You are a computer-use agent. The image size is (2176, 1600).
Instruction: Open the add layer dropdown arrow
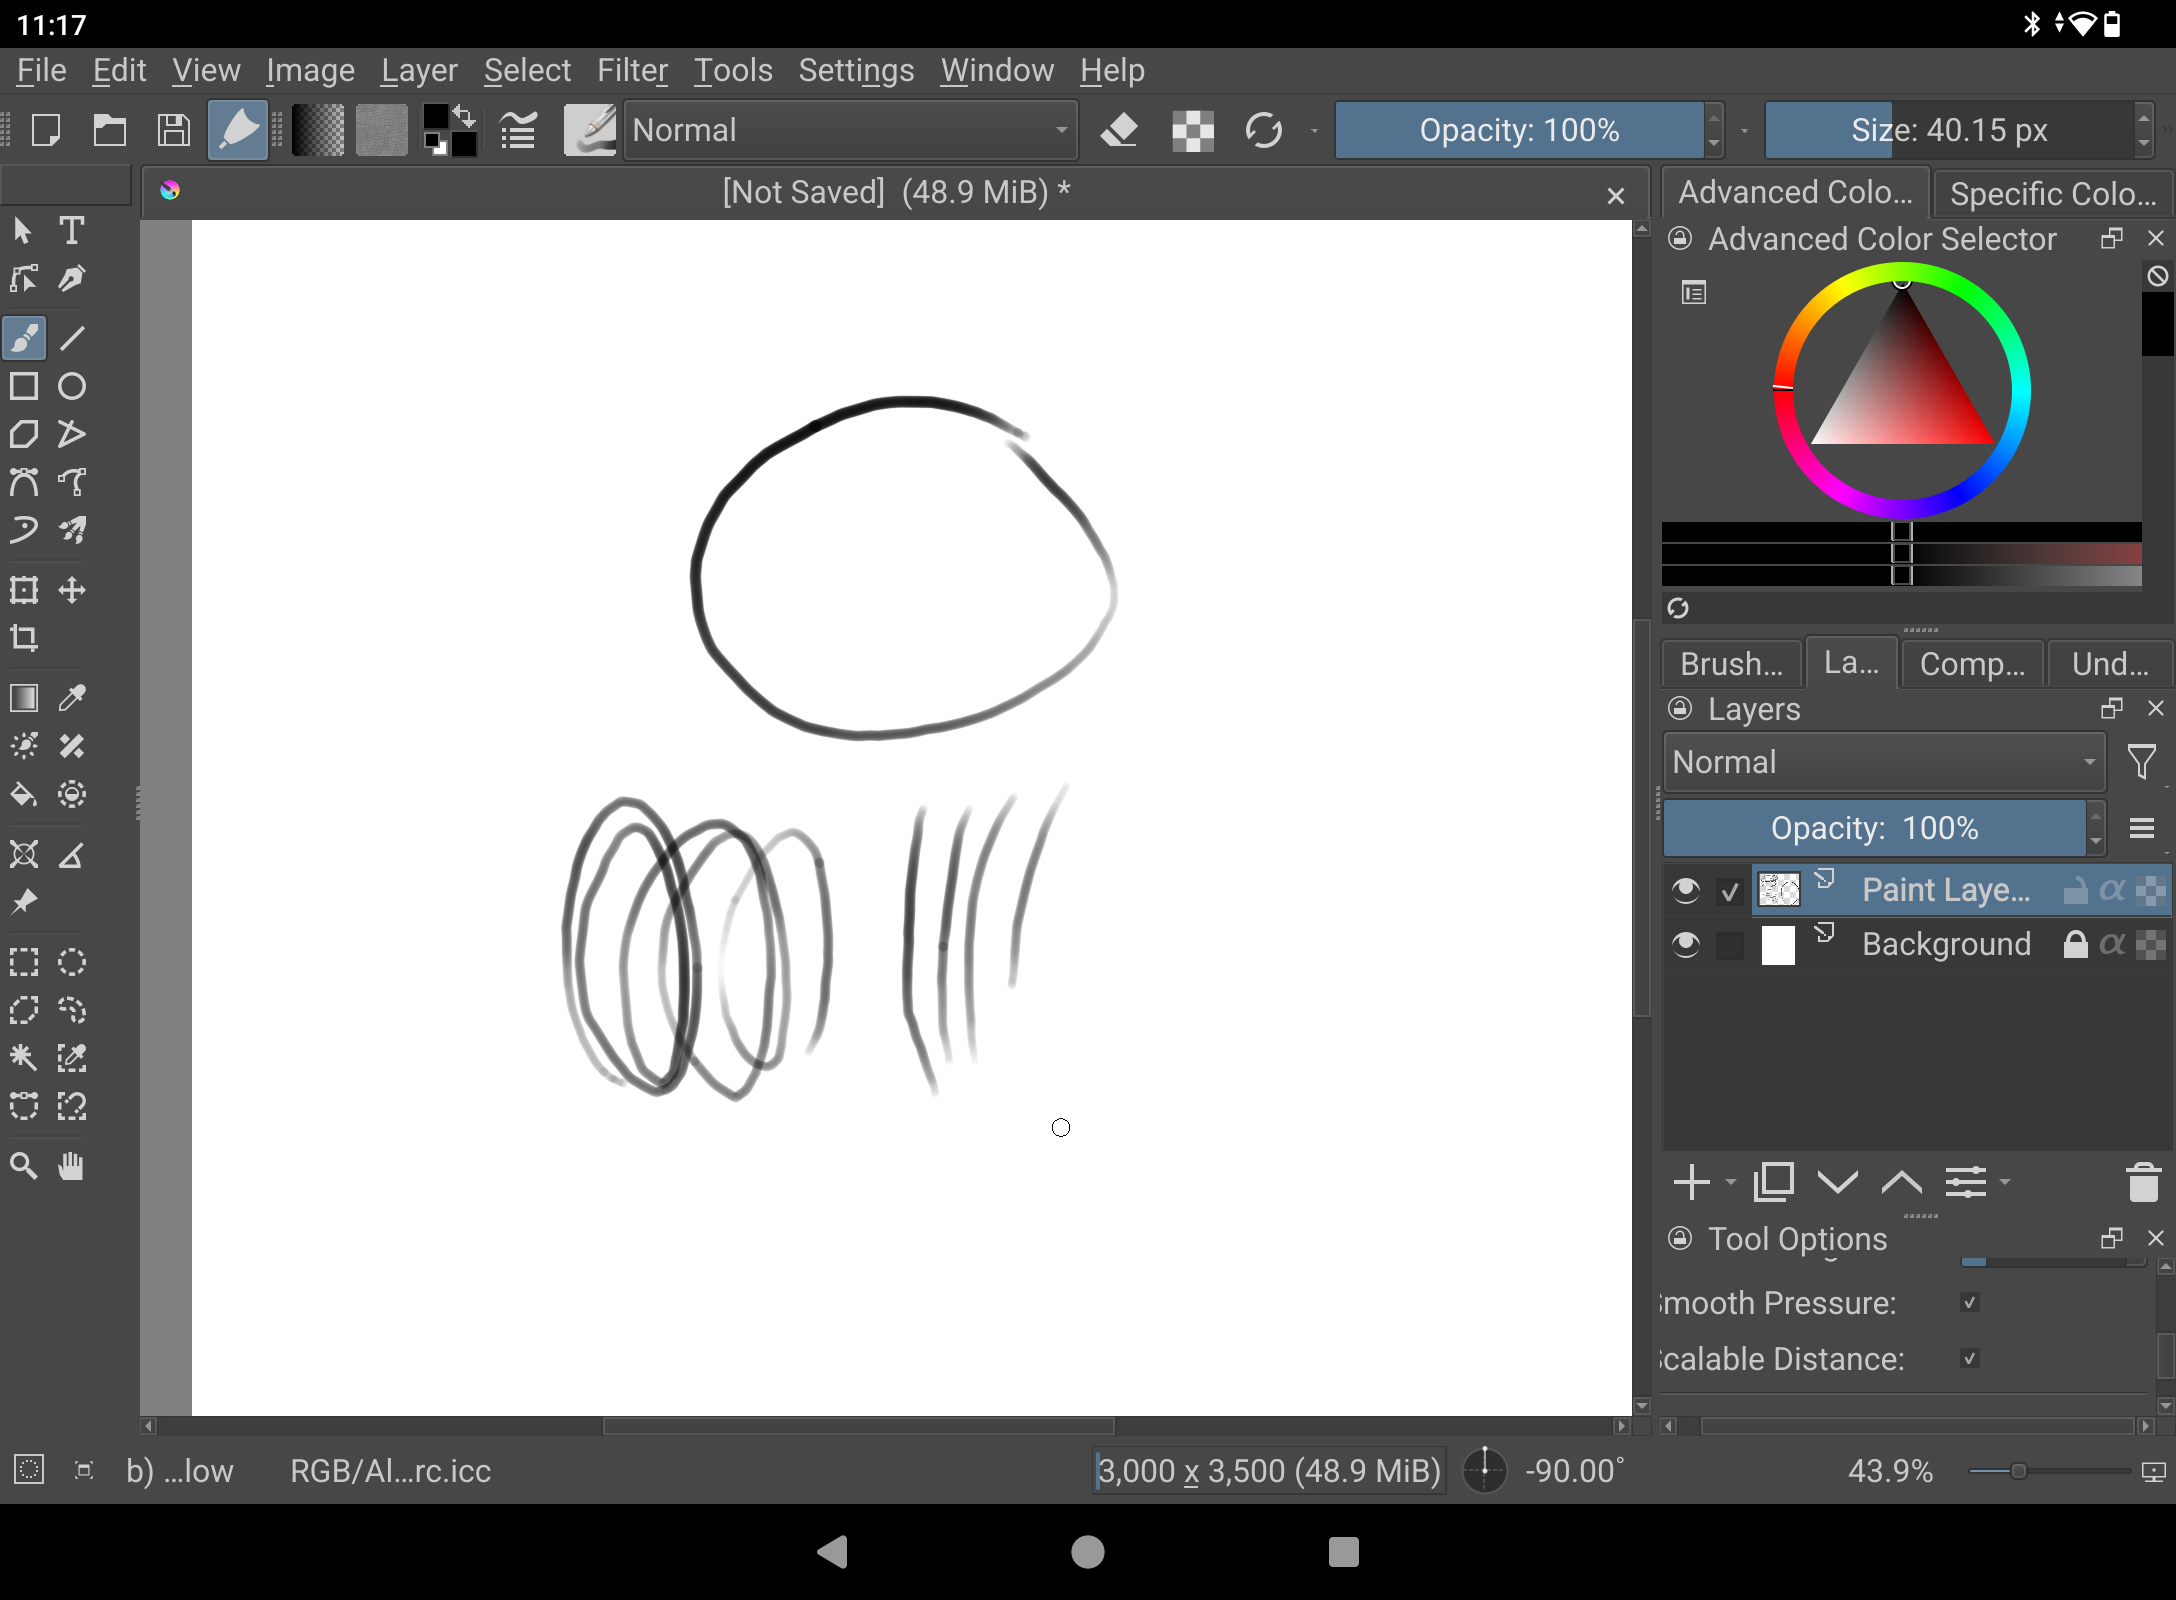point(1731,1182)
